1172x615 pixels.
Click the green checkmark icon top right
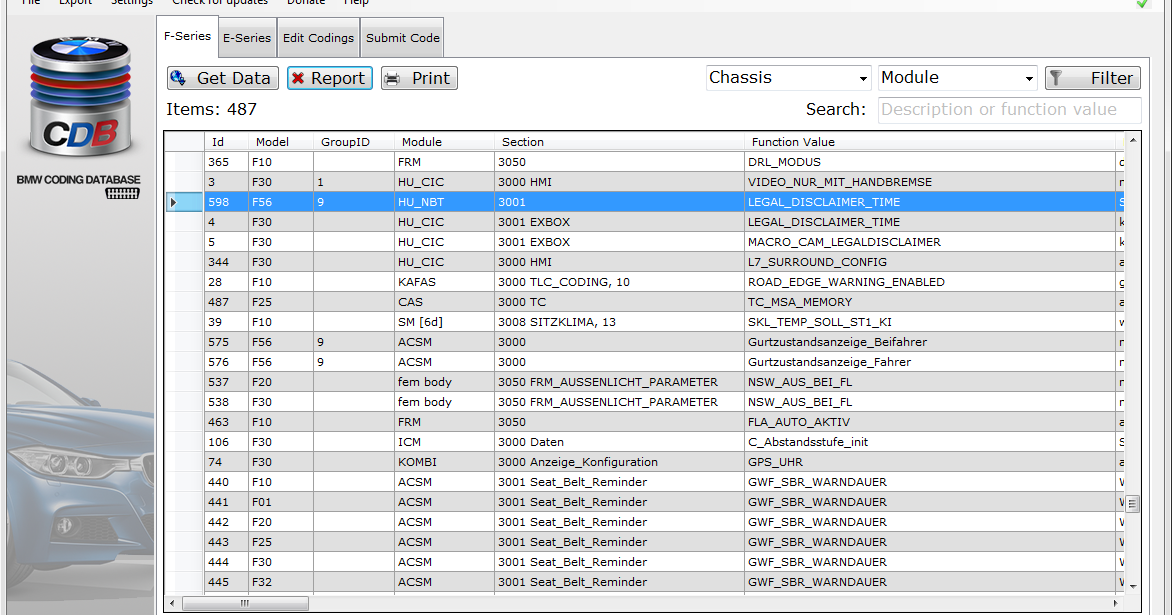click(1146, 5)
